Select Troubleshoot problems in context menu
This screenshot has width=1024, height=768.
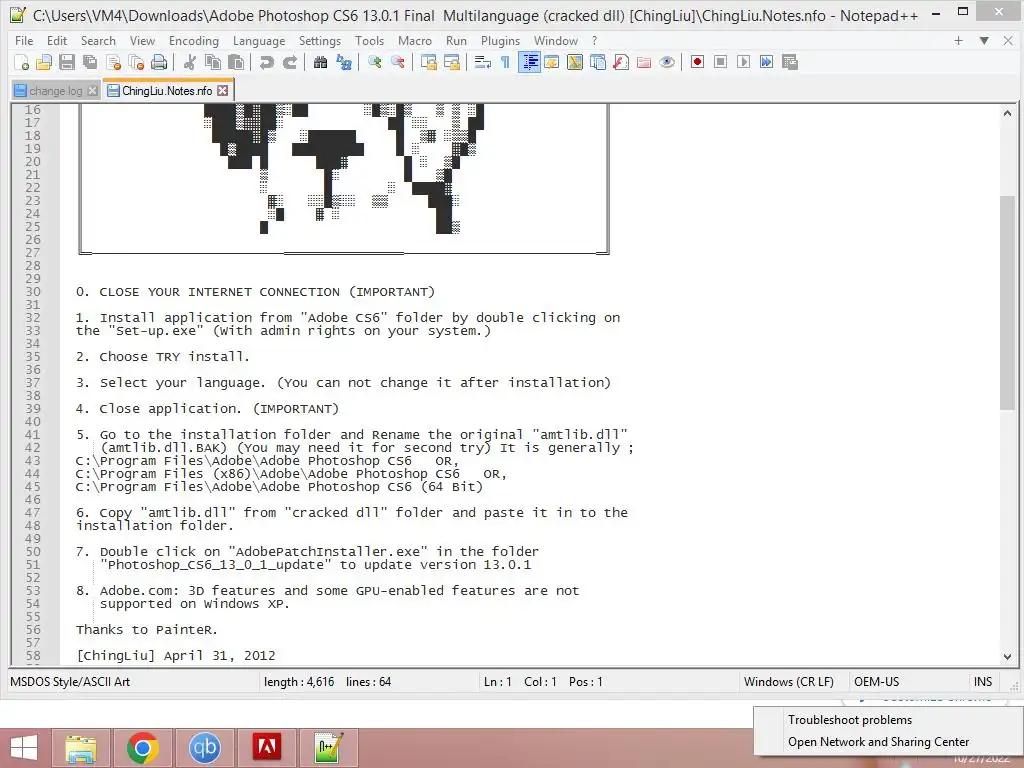point(850,720)
